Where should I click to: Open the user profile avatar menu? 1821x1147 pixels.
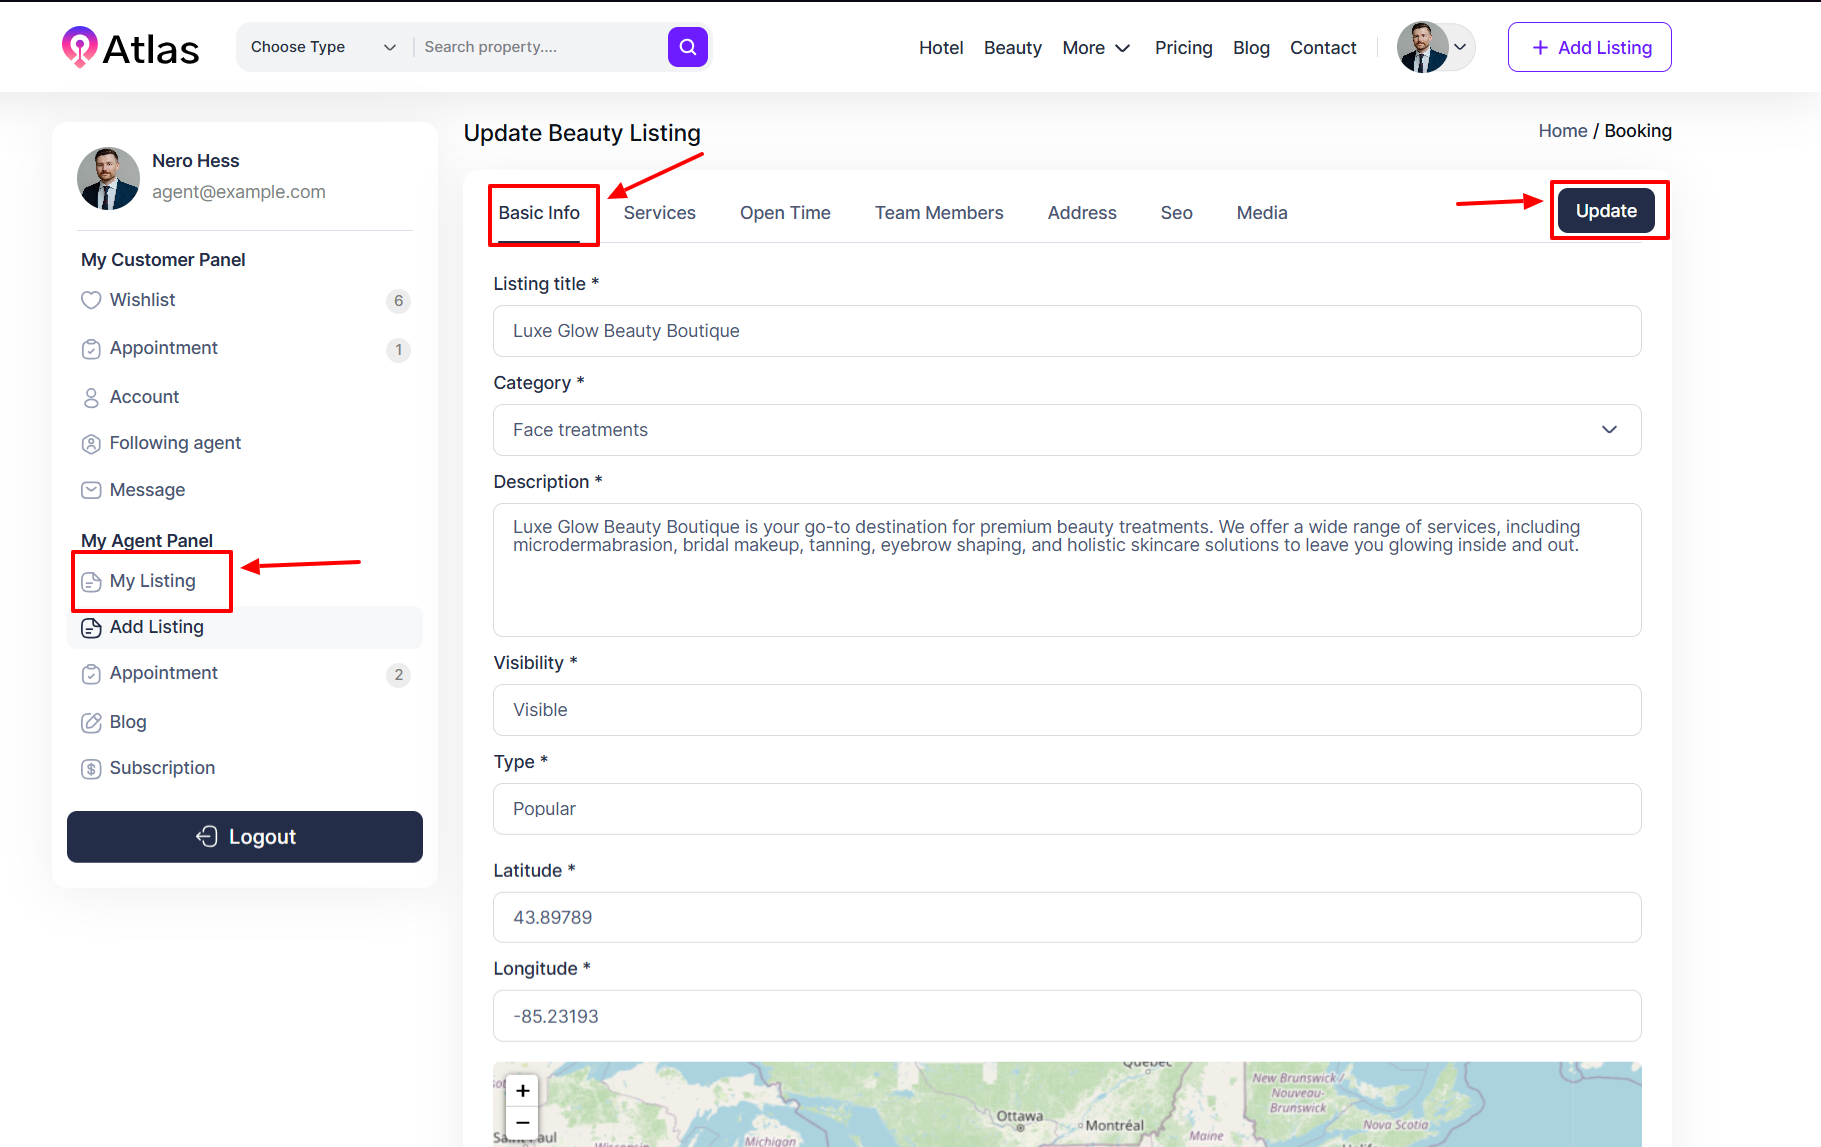coord(1434,47)
